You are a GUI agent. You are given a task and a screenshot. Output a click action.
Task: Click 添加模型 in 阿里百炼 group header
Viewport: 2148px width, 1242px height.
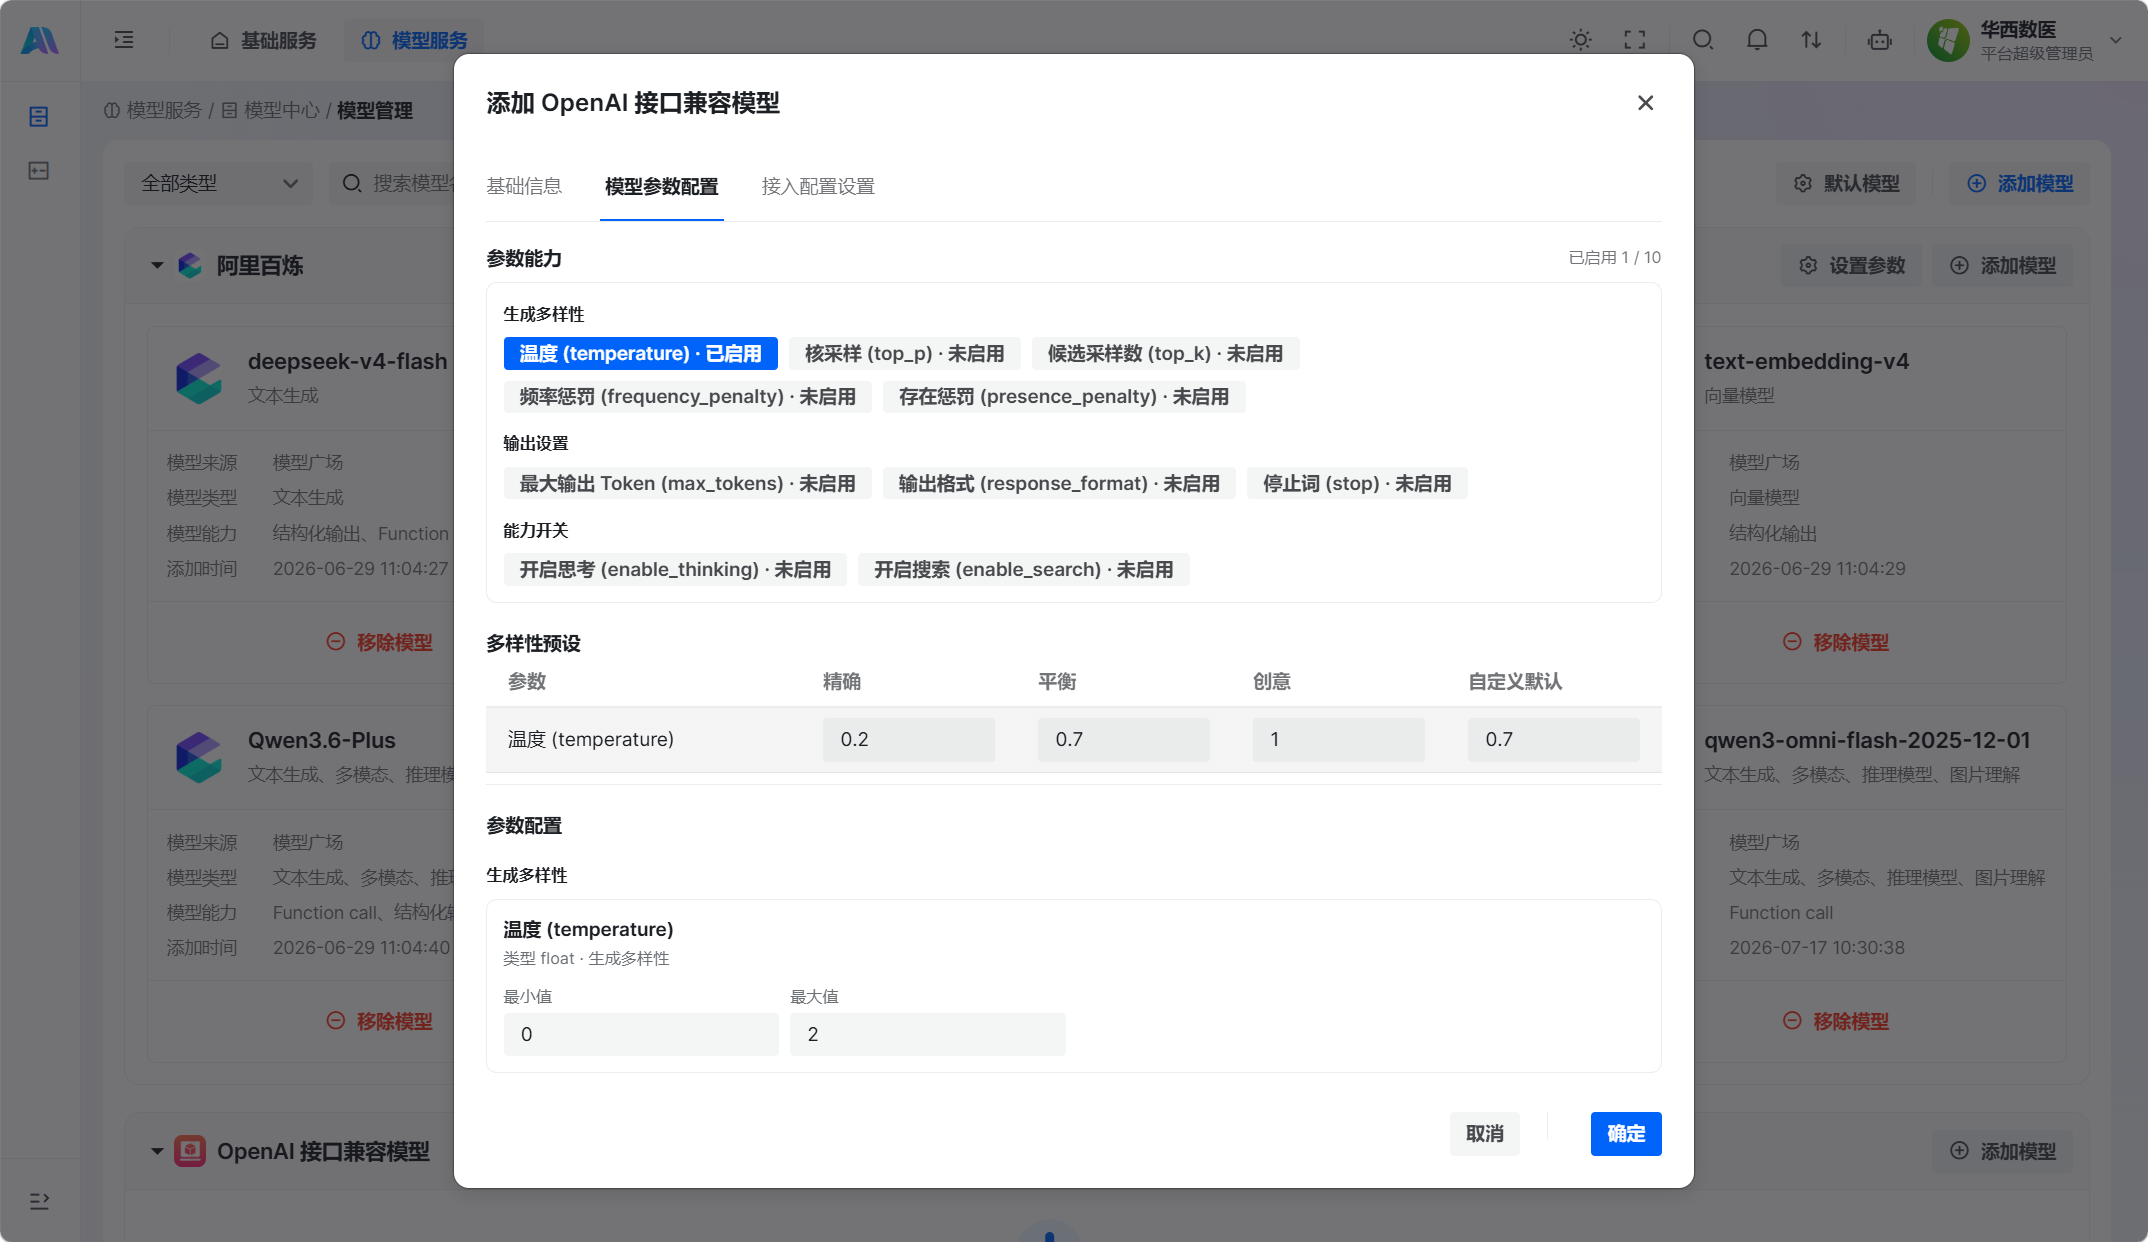[2003, 266]
